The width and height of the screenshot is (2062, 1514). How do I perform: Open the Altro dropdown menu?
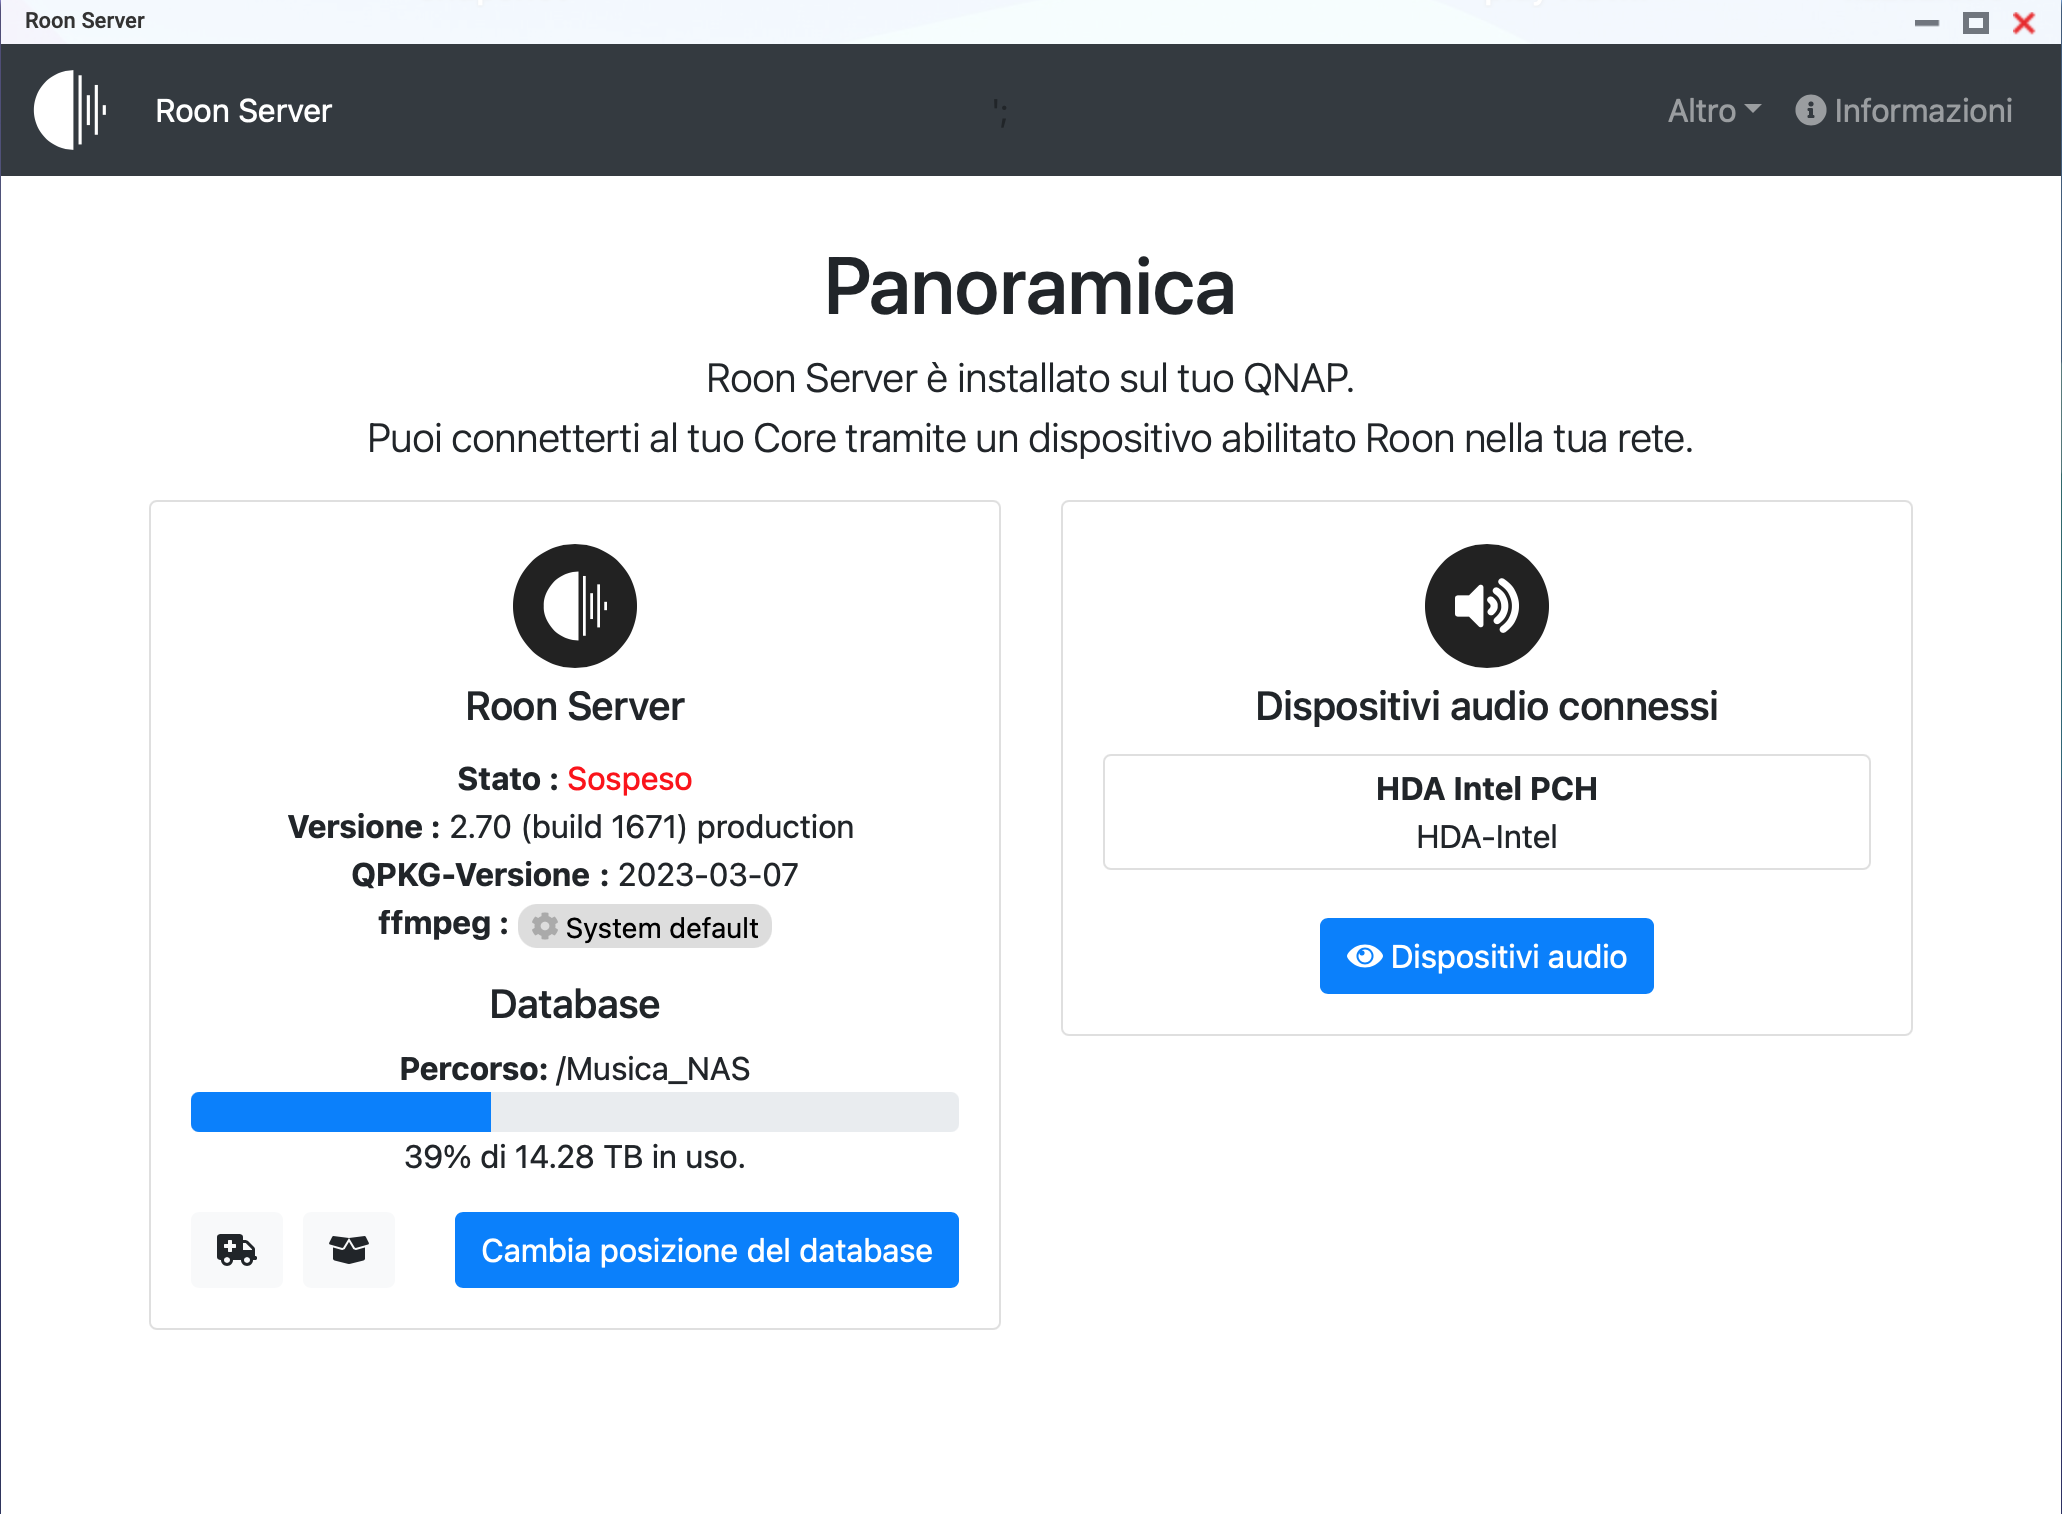pyautogui.click(x=1714, y=110)
